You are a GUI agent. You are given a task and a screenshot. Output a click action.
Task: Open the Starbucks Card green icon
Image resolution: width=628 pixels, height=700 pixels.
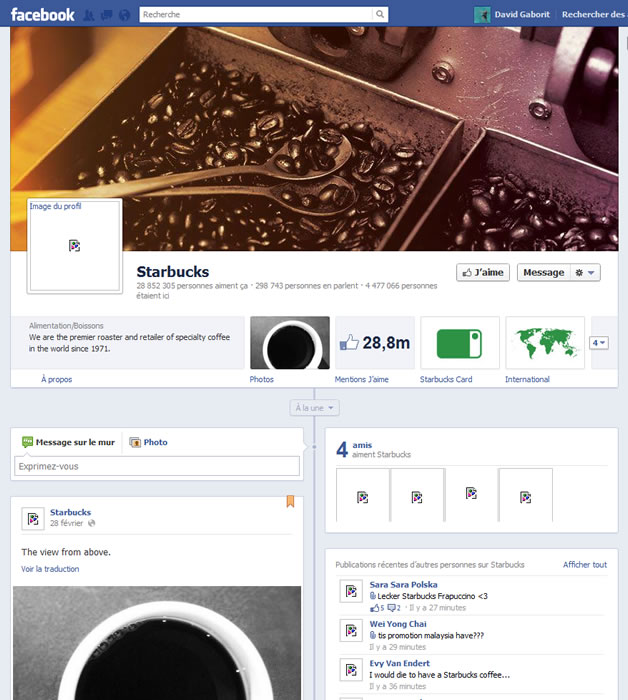pos(460,342)
